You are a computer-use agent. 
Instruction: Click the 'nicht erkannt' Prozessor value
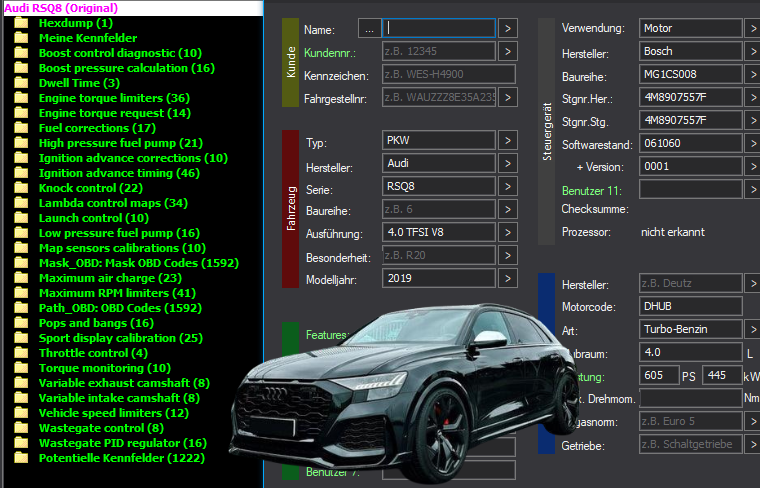point(673,232)
